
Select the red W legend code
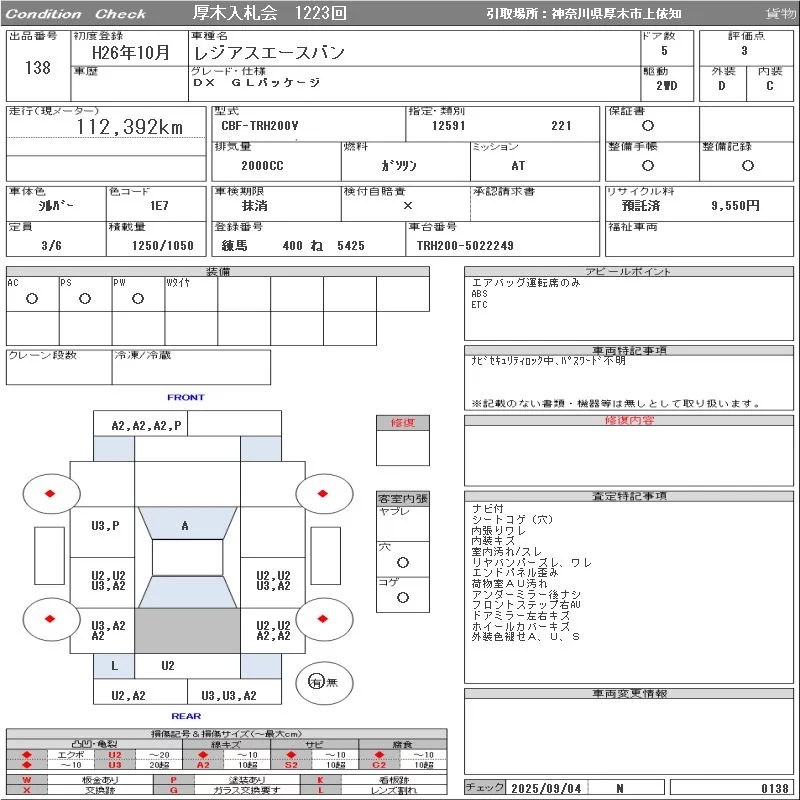[x=27, y=780]
